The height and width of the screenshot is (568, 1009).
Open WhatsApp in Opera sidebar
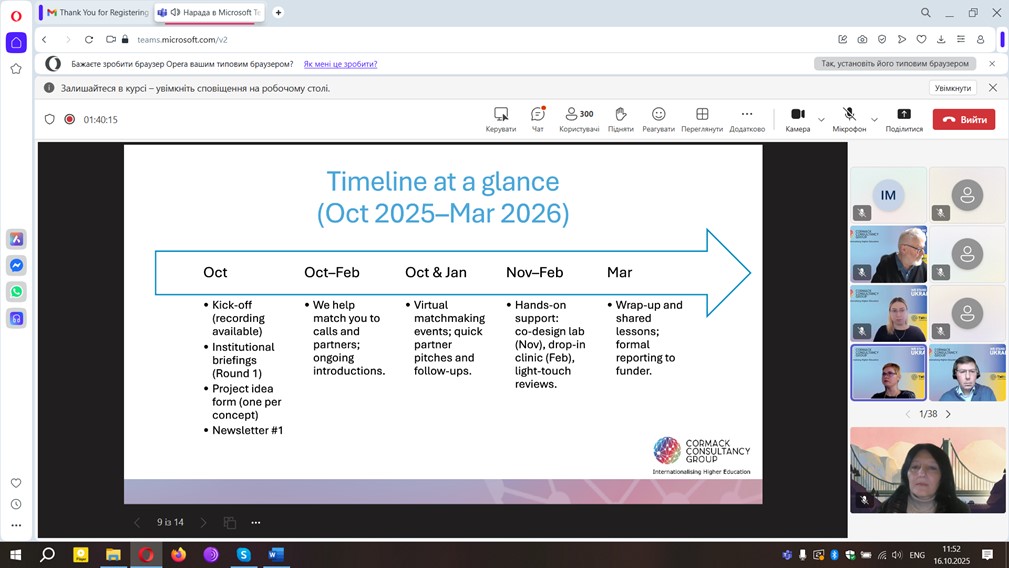point(16,292)
